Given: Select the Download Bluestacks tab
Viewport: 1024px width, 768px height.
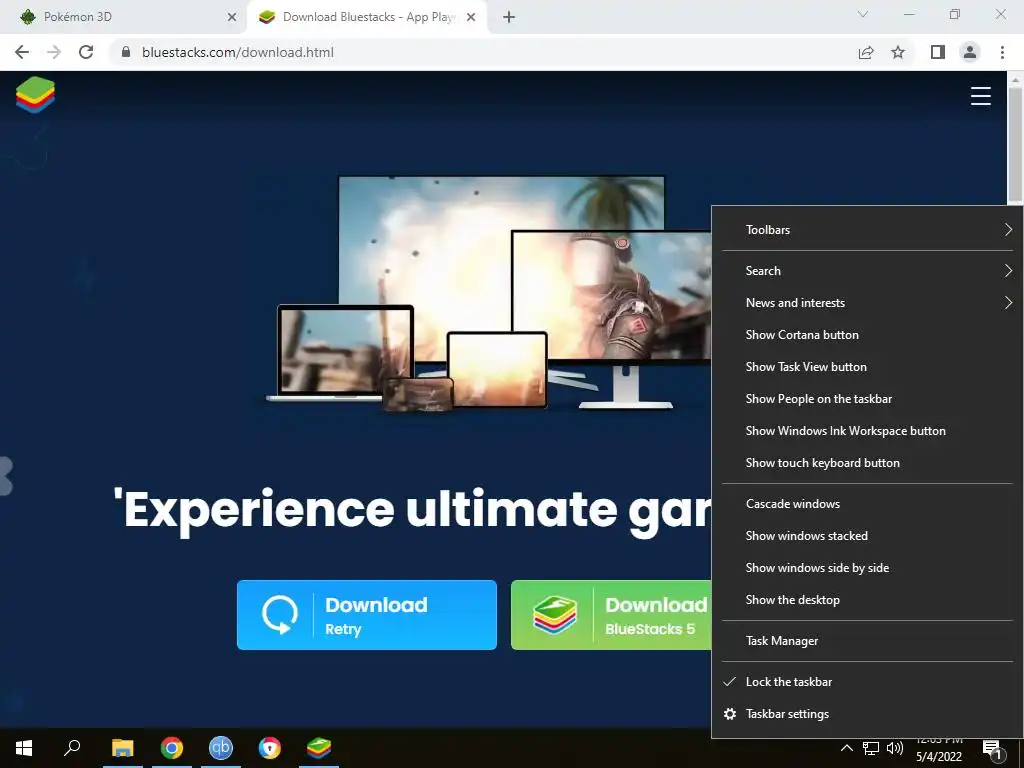Looking at the screenshot, I should tap(367, 18).
